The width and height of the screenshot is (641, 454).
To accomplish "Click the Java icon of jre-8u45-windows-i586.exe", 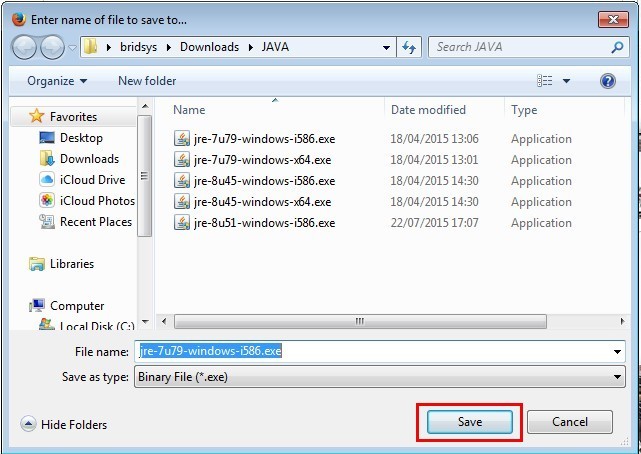I will click(182, 180).
